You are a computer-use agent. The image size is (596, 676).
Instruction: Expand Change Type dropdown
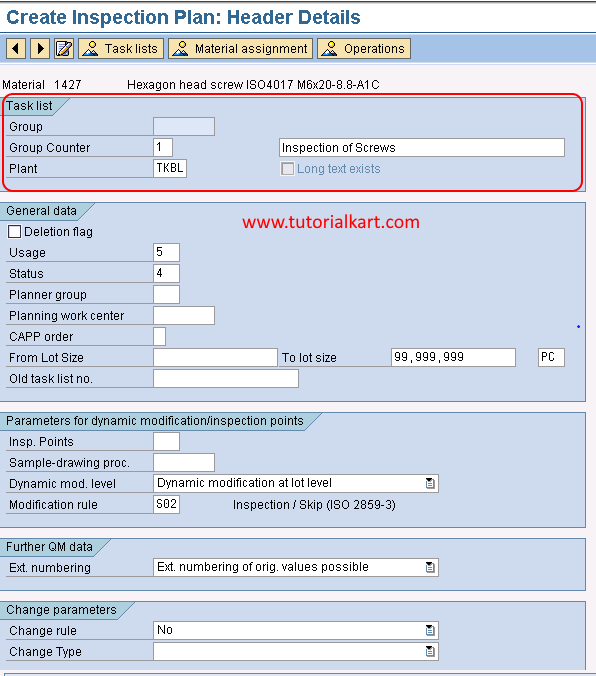[x=430, y=651]
